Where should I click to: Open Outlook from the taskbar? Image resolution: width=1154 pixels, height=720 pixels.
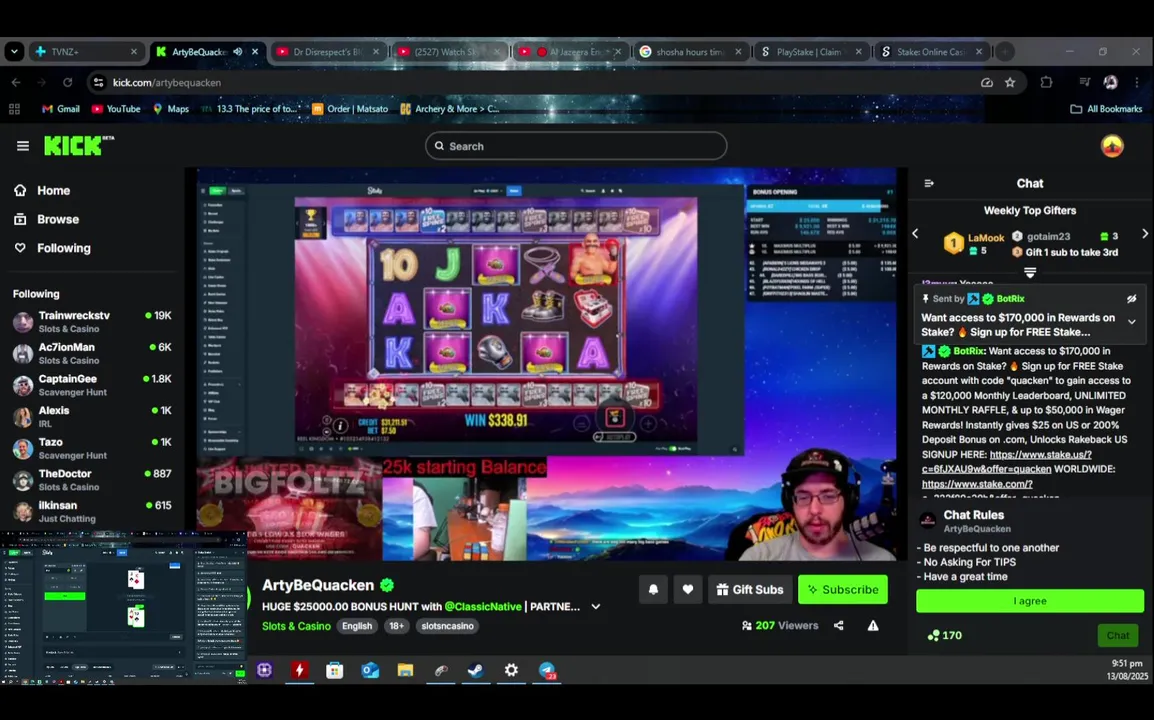tap(369, 670)
